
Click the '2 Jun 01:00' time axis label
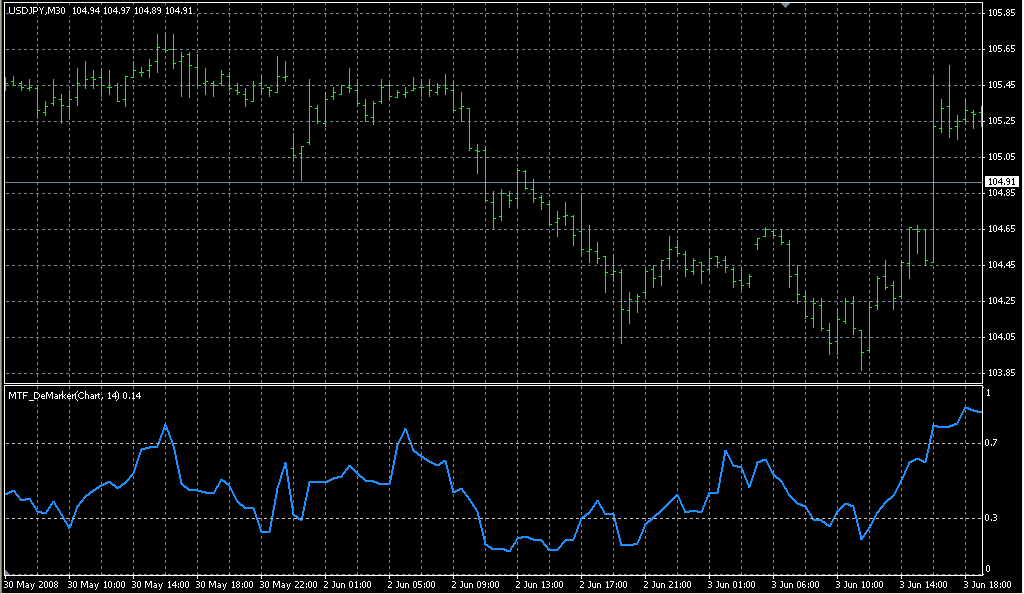(x=347, y=585)
